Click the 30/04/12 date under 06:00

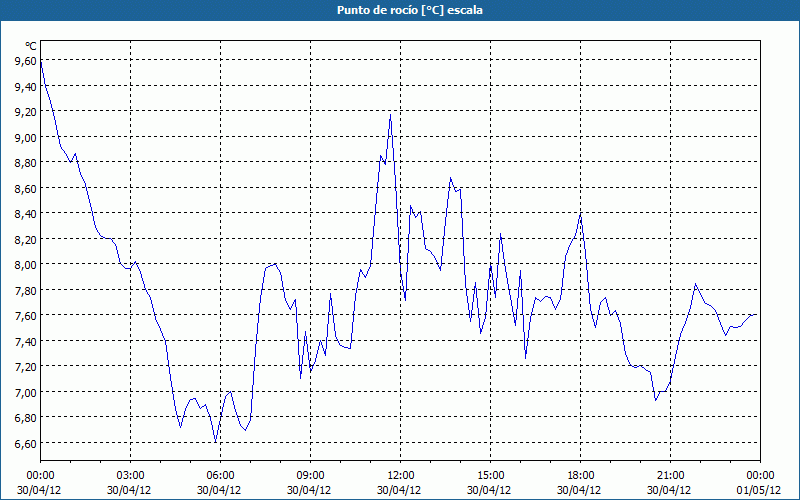click(x=219, y=490)
